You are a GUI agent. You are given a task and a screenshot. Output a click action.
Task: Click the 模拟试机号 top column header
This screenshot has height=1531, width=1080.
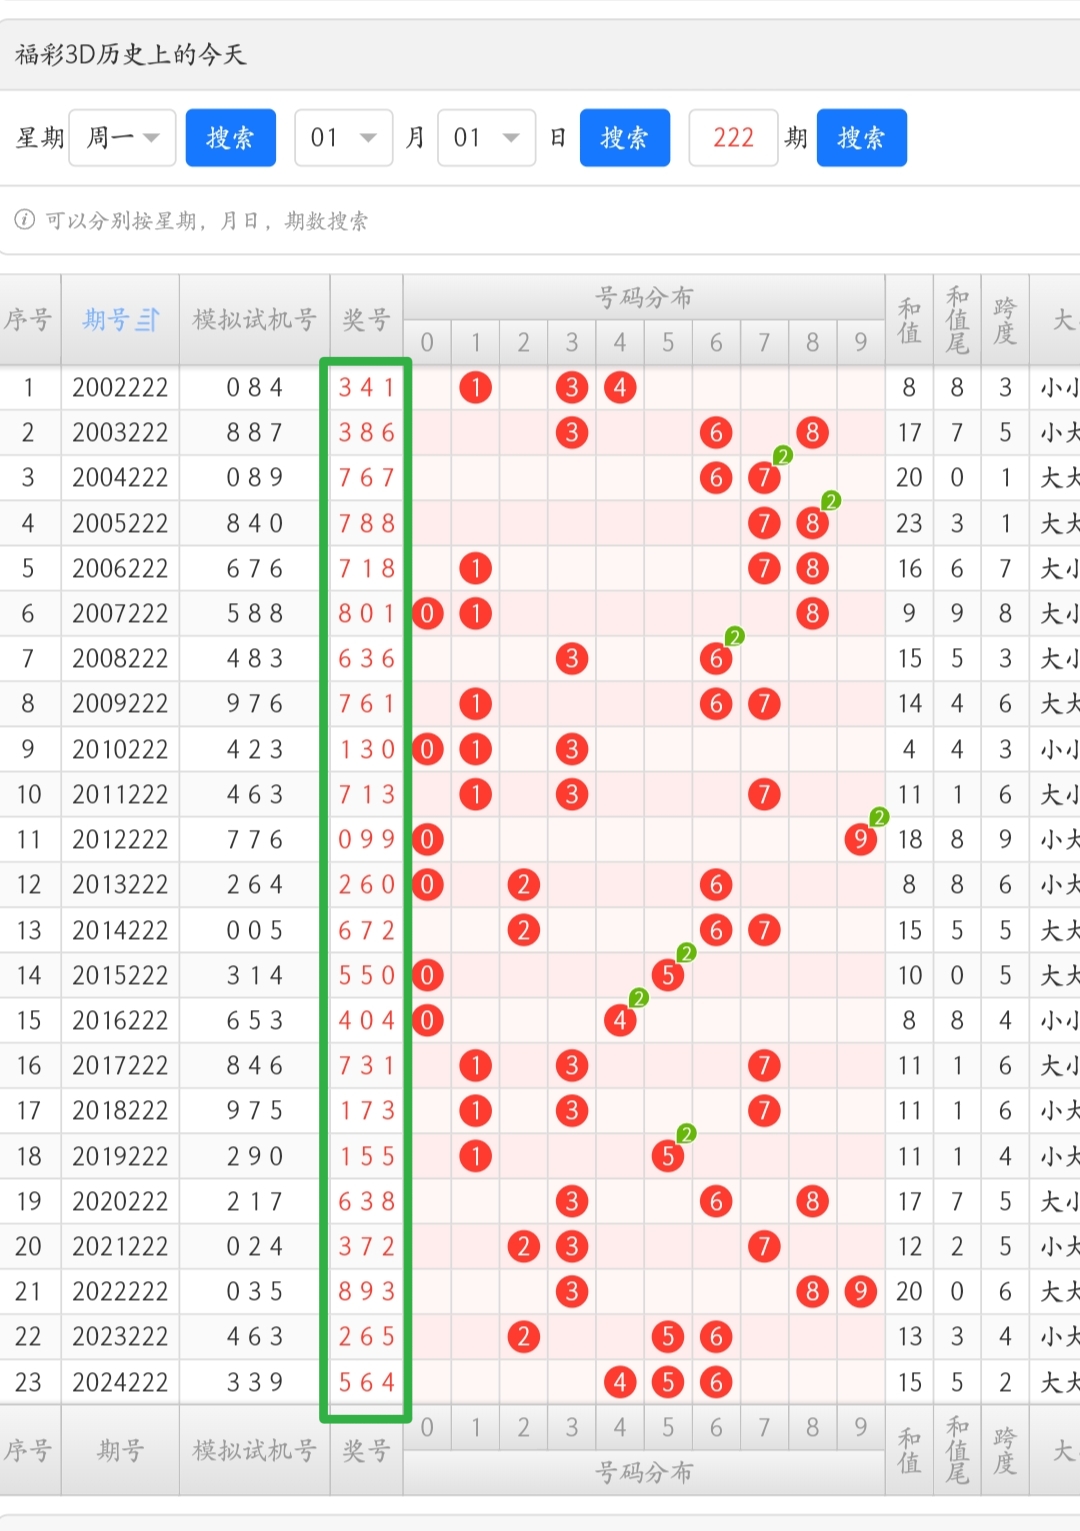click(254, 320)
